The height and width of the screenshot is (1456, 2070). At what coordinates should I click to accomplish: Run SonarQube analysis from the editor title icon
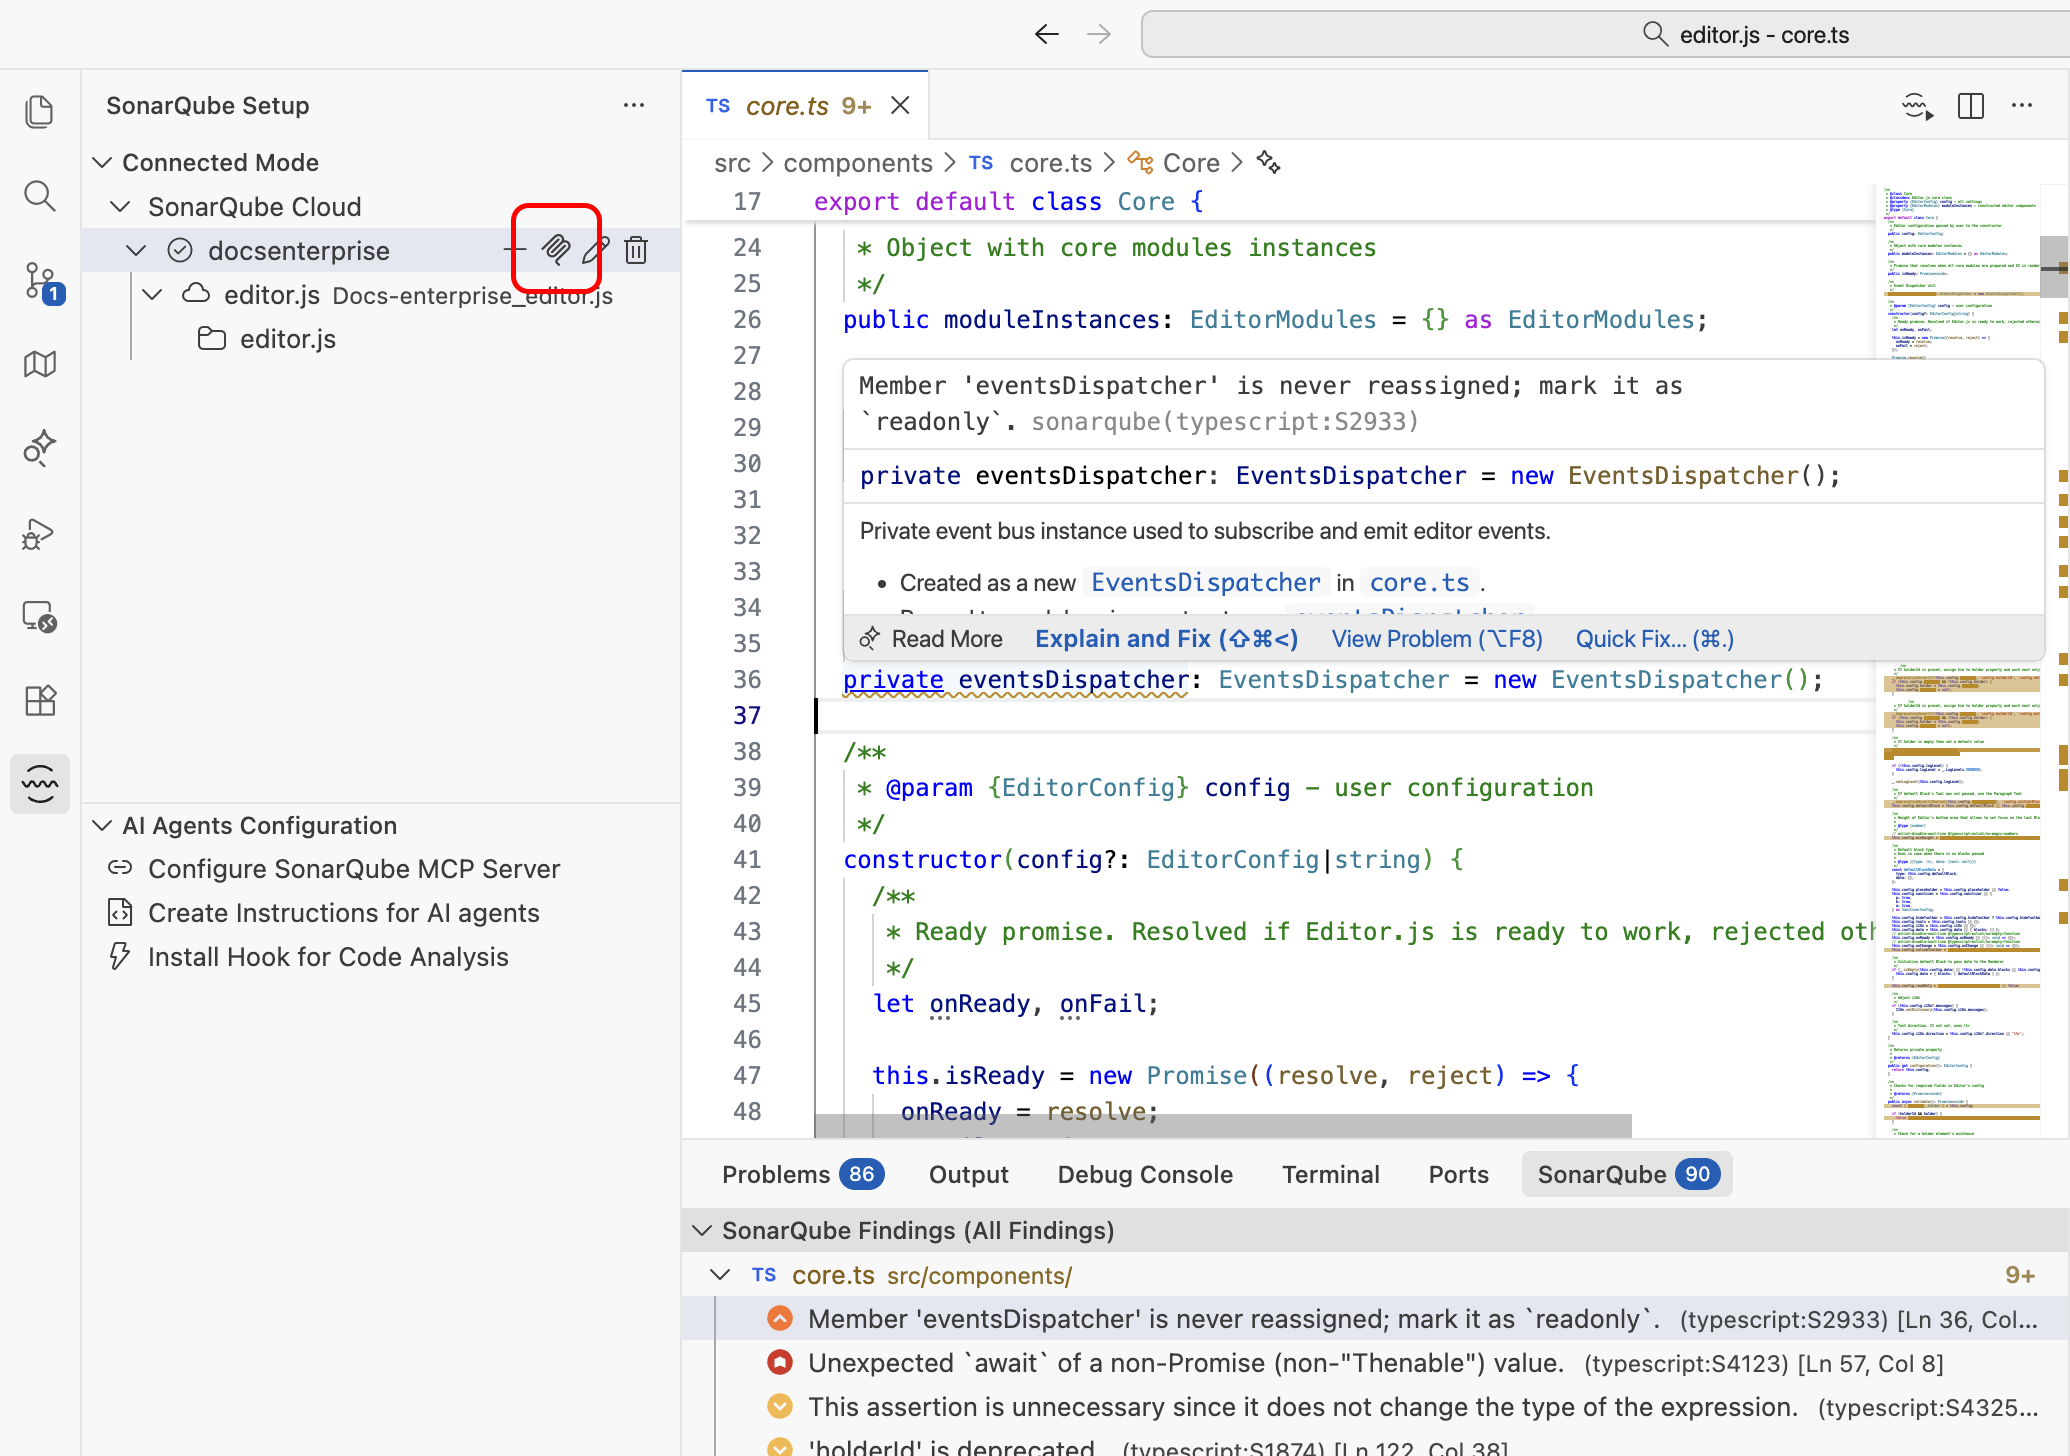click(1917, 105)
